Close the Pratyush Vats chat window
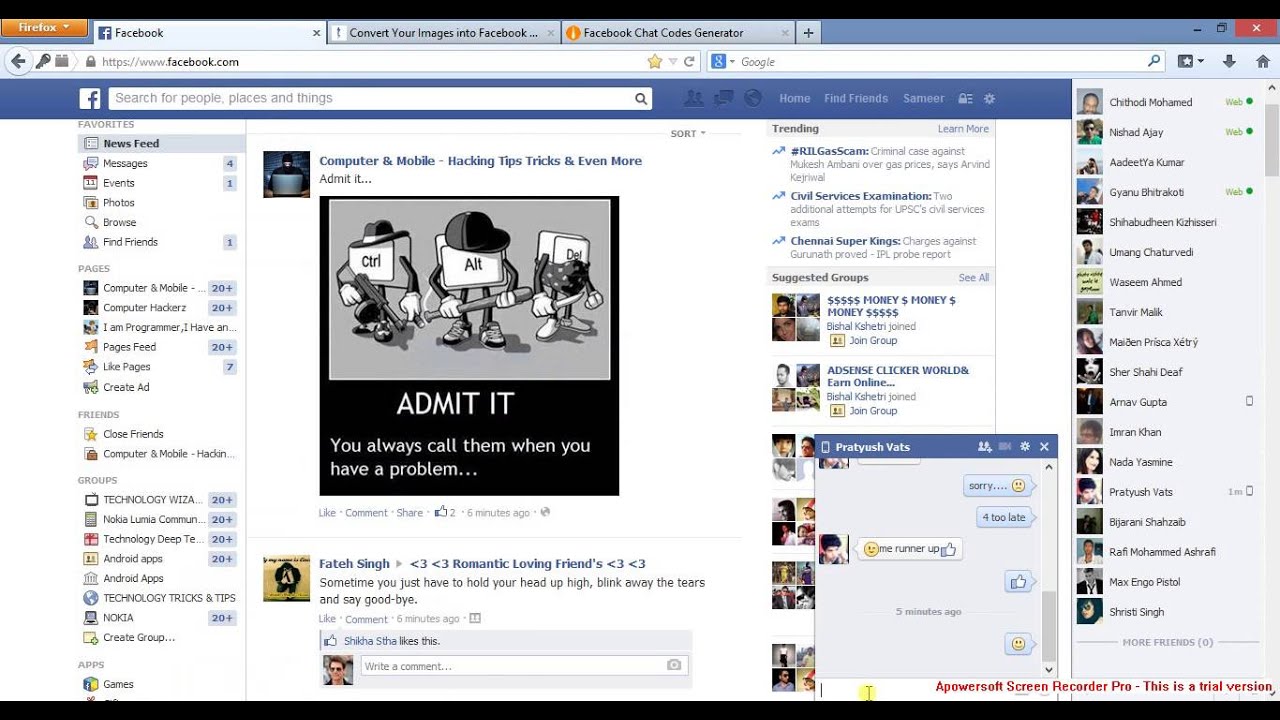Viewport: 1280px width, 720px height. point(1044,447)
